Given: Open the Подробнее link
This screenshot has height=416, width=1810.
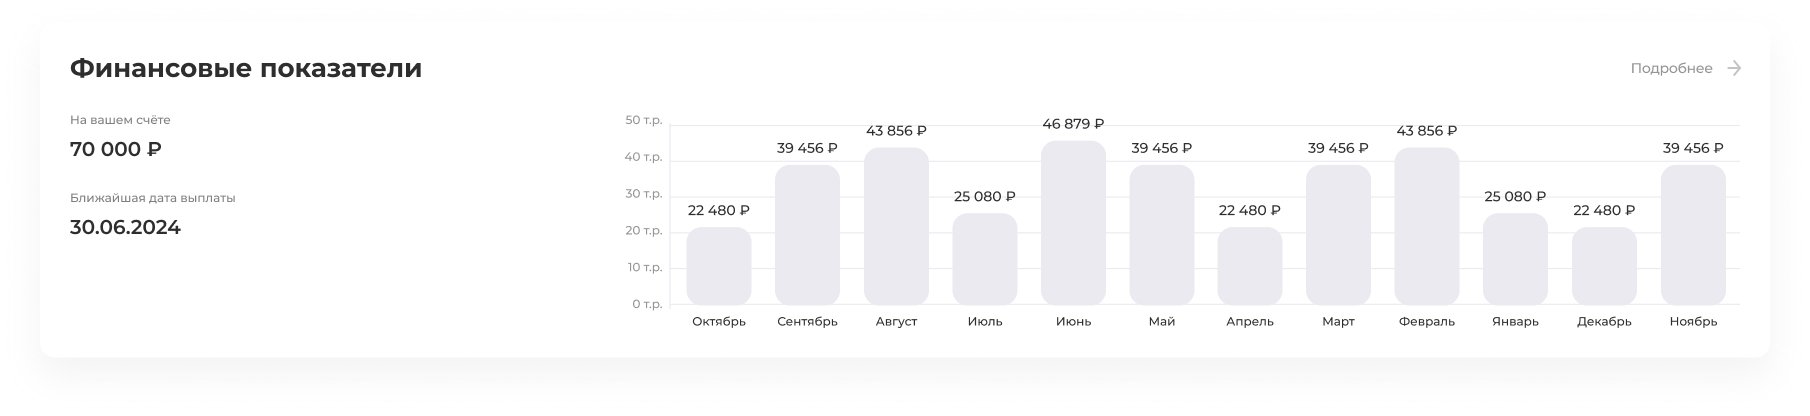Looking at the screenshot, I should click(x=1671, y=69).
